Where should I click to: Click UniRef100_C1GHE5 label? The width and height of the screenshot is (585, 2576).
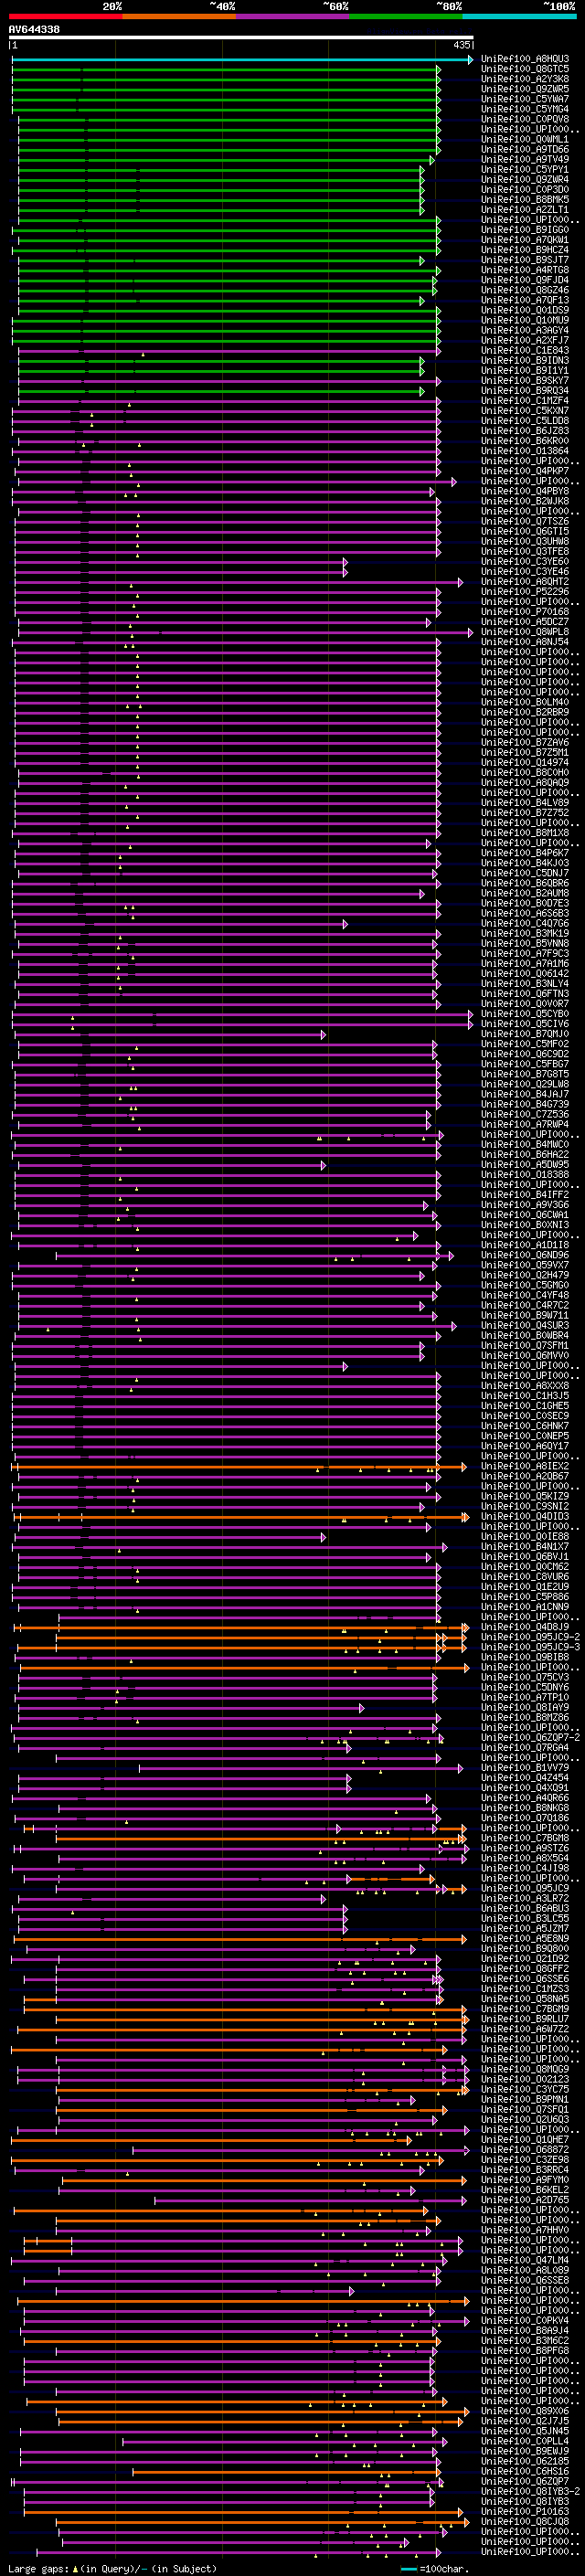(x=525, y=1406)
